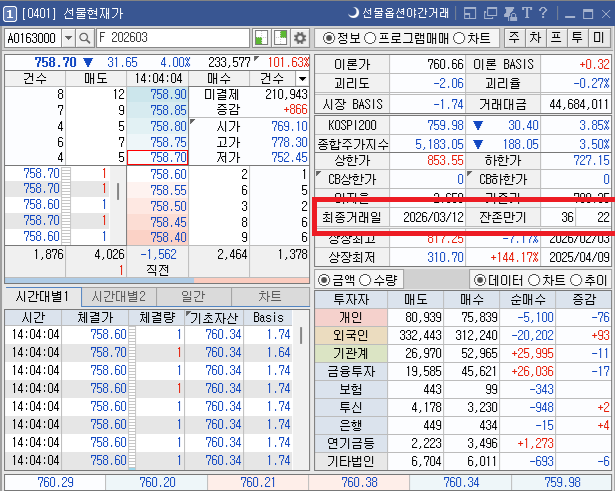Click the window layout icon in title bar
This screenshot has height=491, width=615.
point(470,13)
